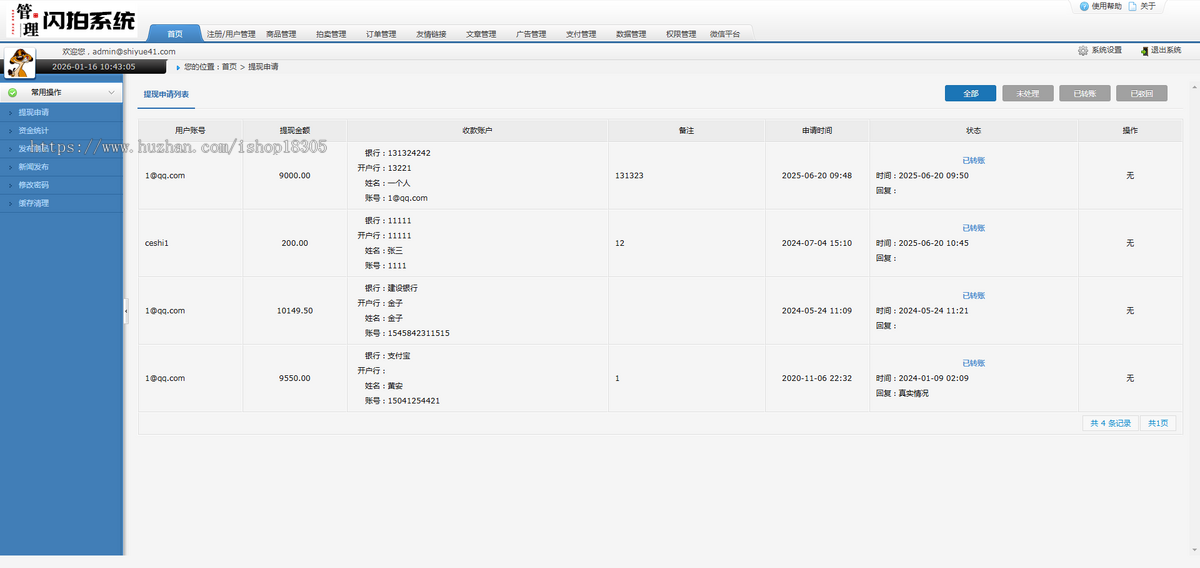Click the 操作 column header
The image size is (1200, 568).
1130,131
